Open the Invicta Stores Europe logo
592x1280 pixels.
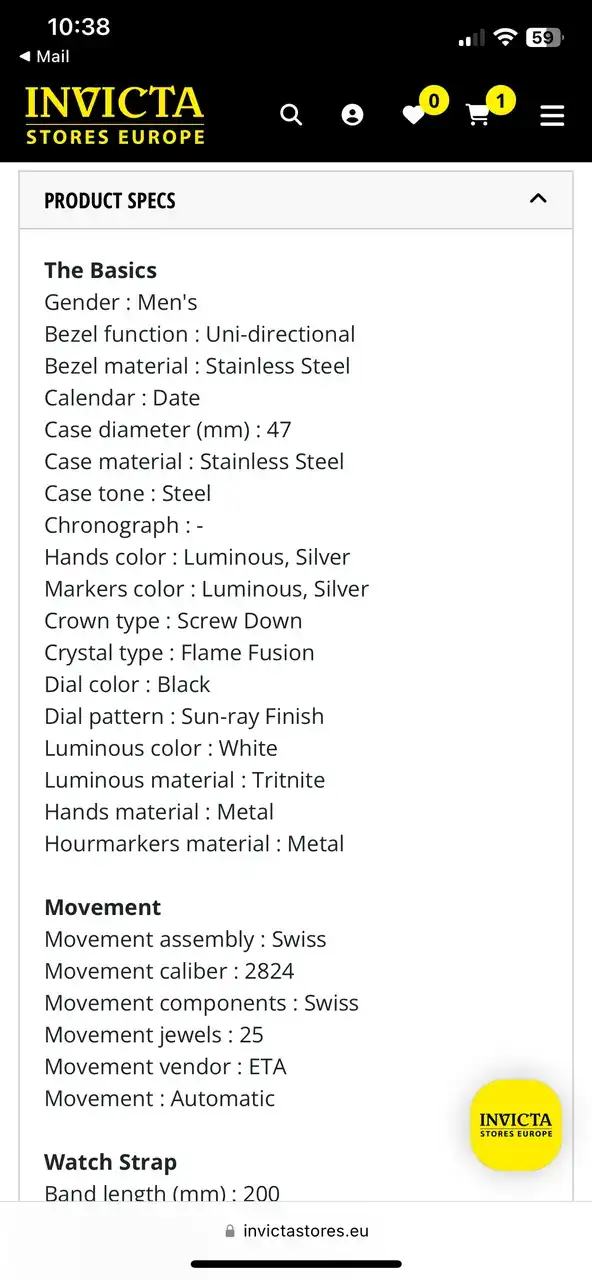click(114, 115)
